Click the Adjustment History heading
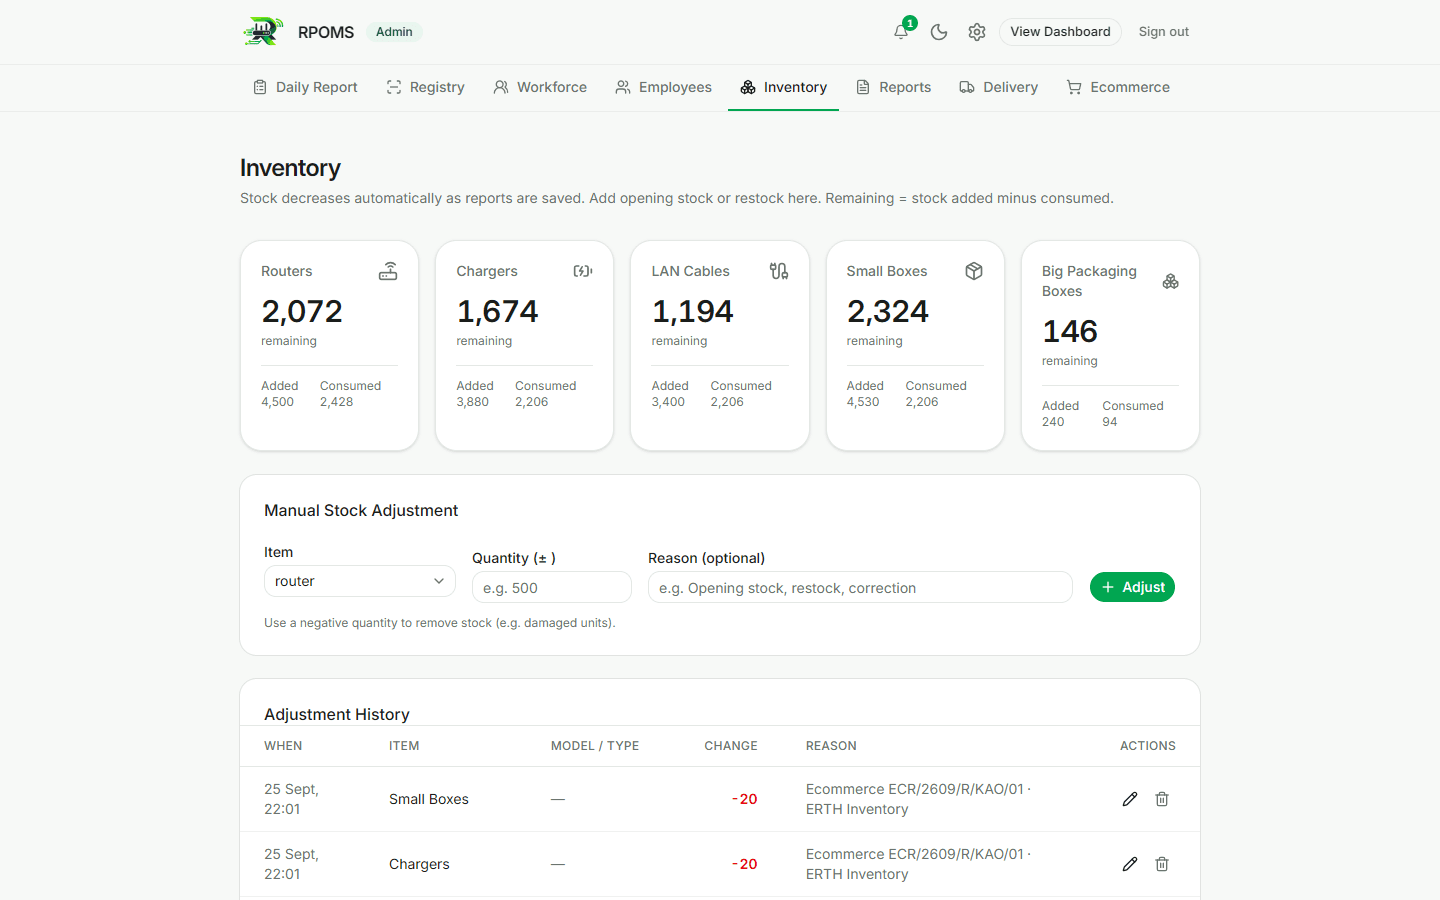Screen dimensions: 1440x900 tap(337, 714)
